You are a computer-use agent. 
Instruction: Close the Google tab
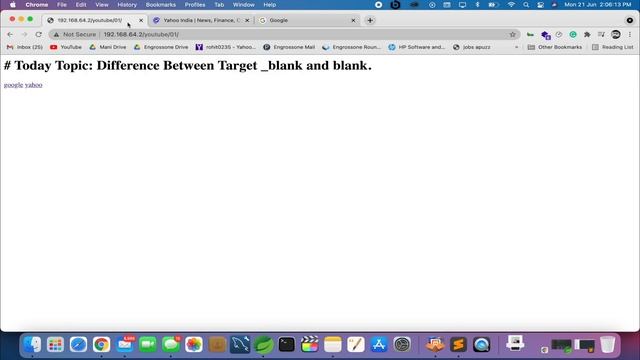353,20
